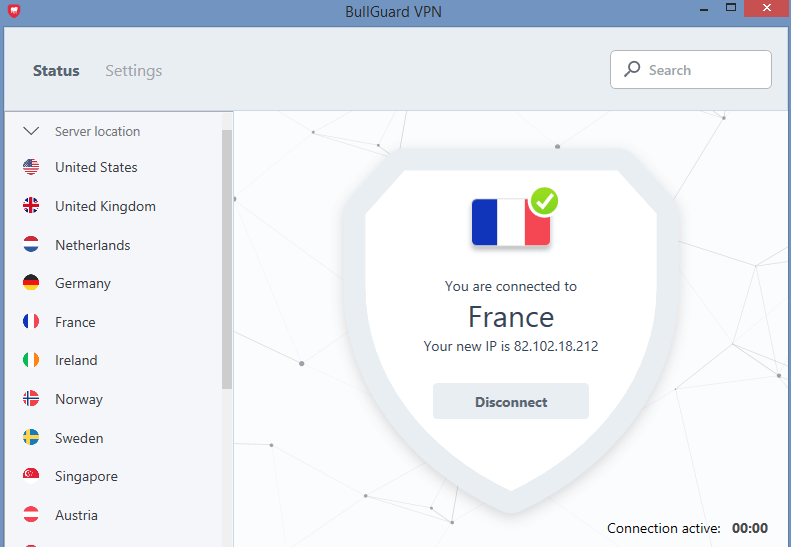
Task: Click the Server location header label
Action: pyautogui.click(x=97, y=131)
